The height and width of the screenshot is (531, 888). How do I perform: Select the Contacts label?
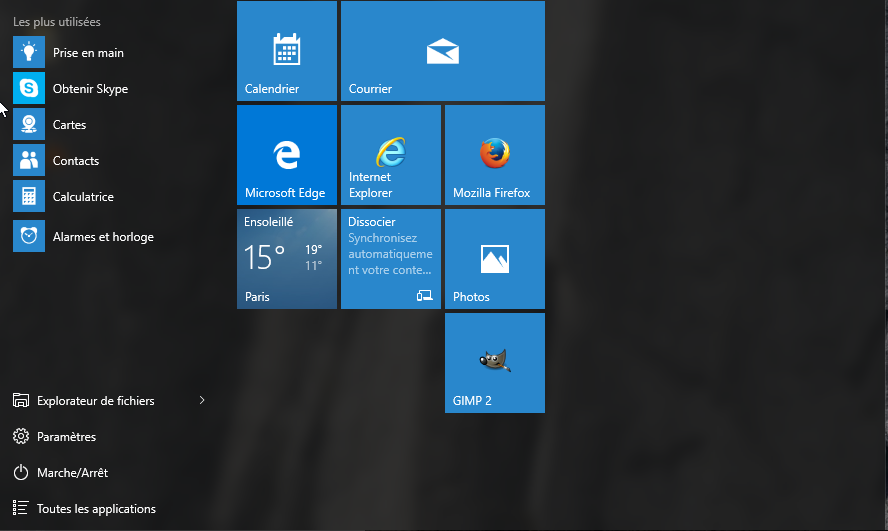[76, 161]
